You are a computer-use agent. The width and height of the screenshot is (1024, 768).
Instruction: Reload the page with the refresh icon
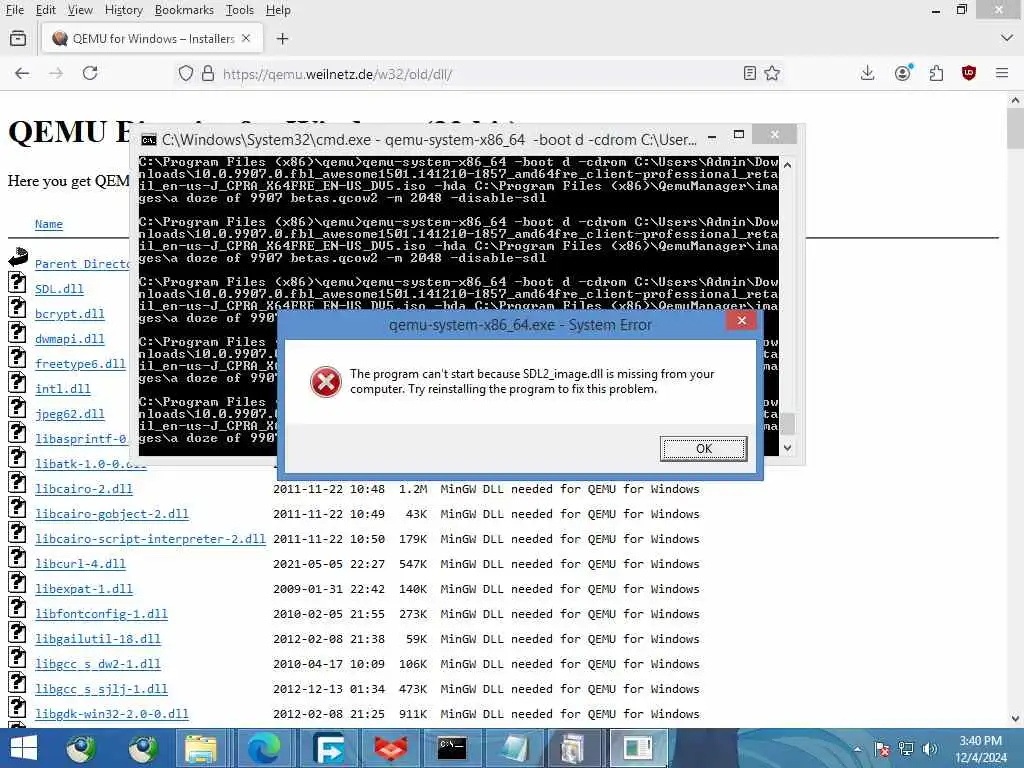(x=90, y=73)
